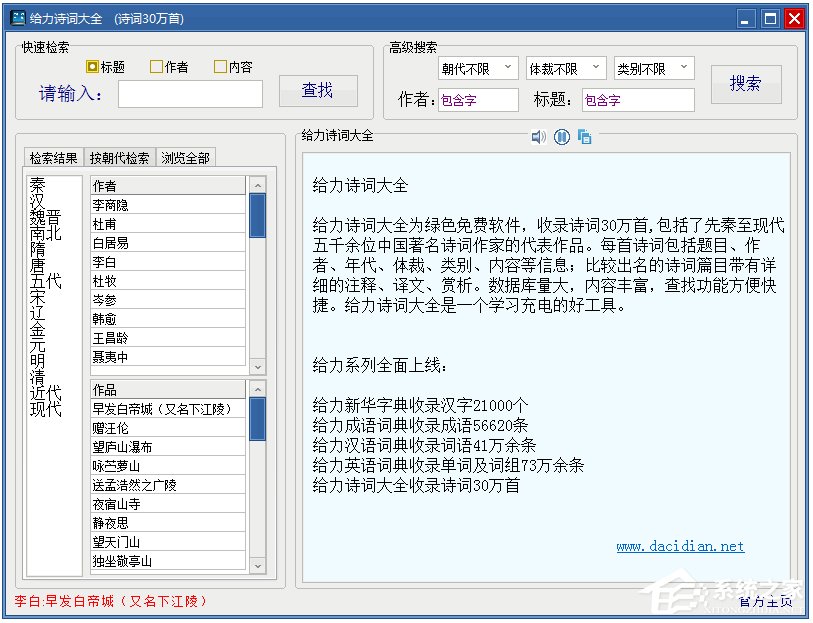Select author 韩愈
Image resolution: width=813 pixels, height=623 pixels.
[x=168, y=319]
